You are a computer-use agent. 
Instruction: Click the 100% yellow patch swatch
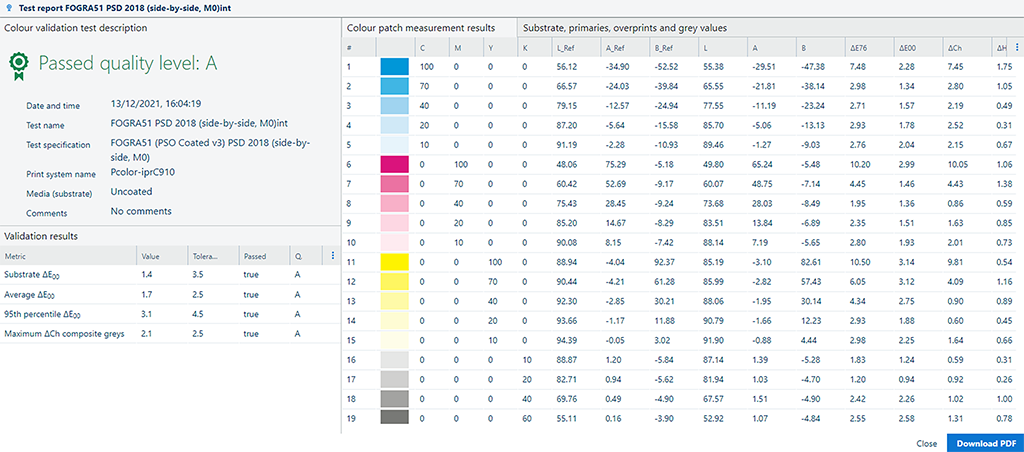click(395, 263)
